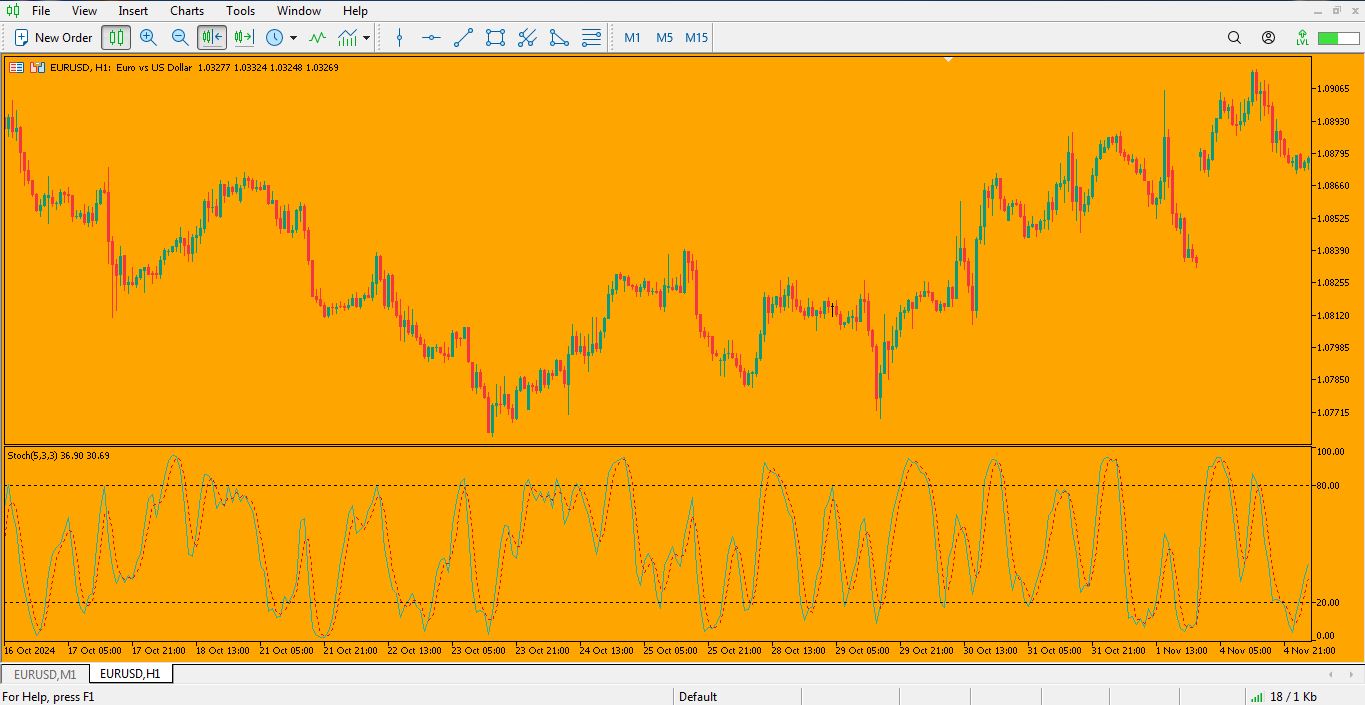The image size is (1365, 705).
Task: Open the symbol search magnifier
Action: [x=1233, y=37]
